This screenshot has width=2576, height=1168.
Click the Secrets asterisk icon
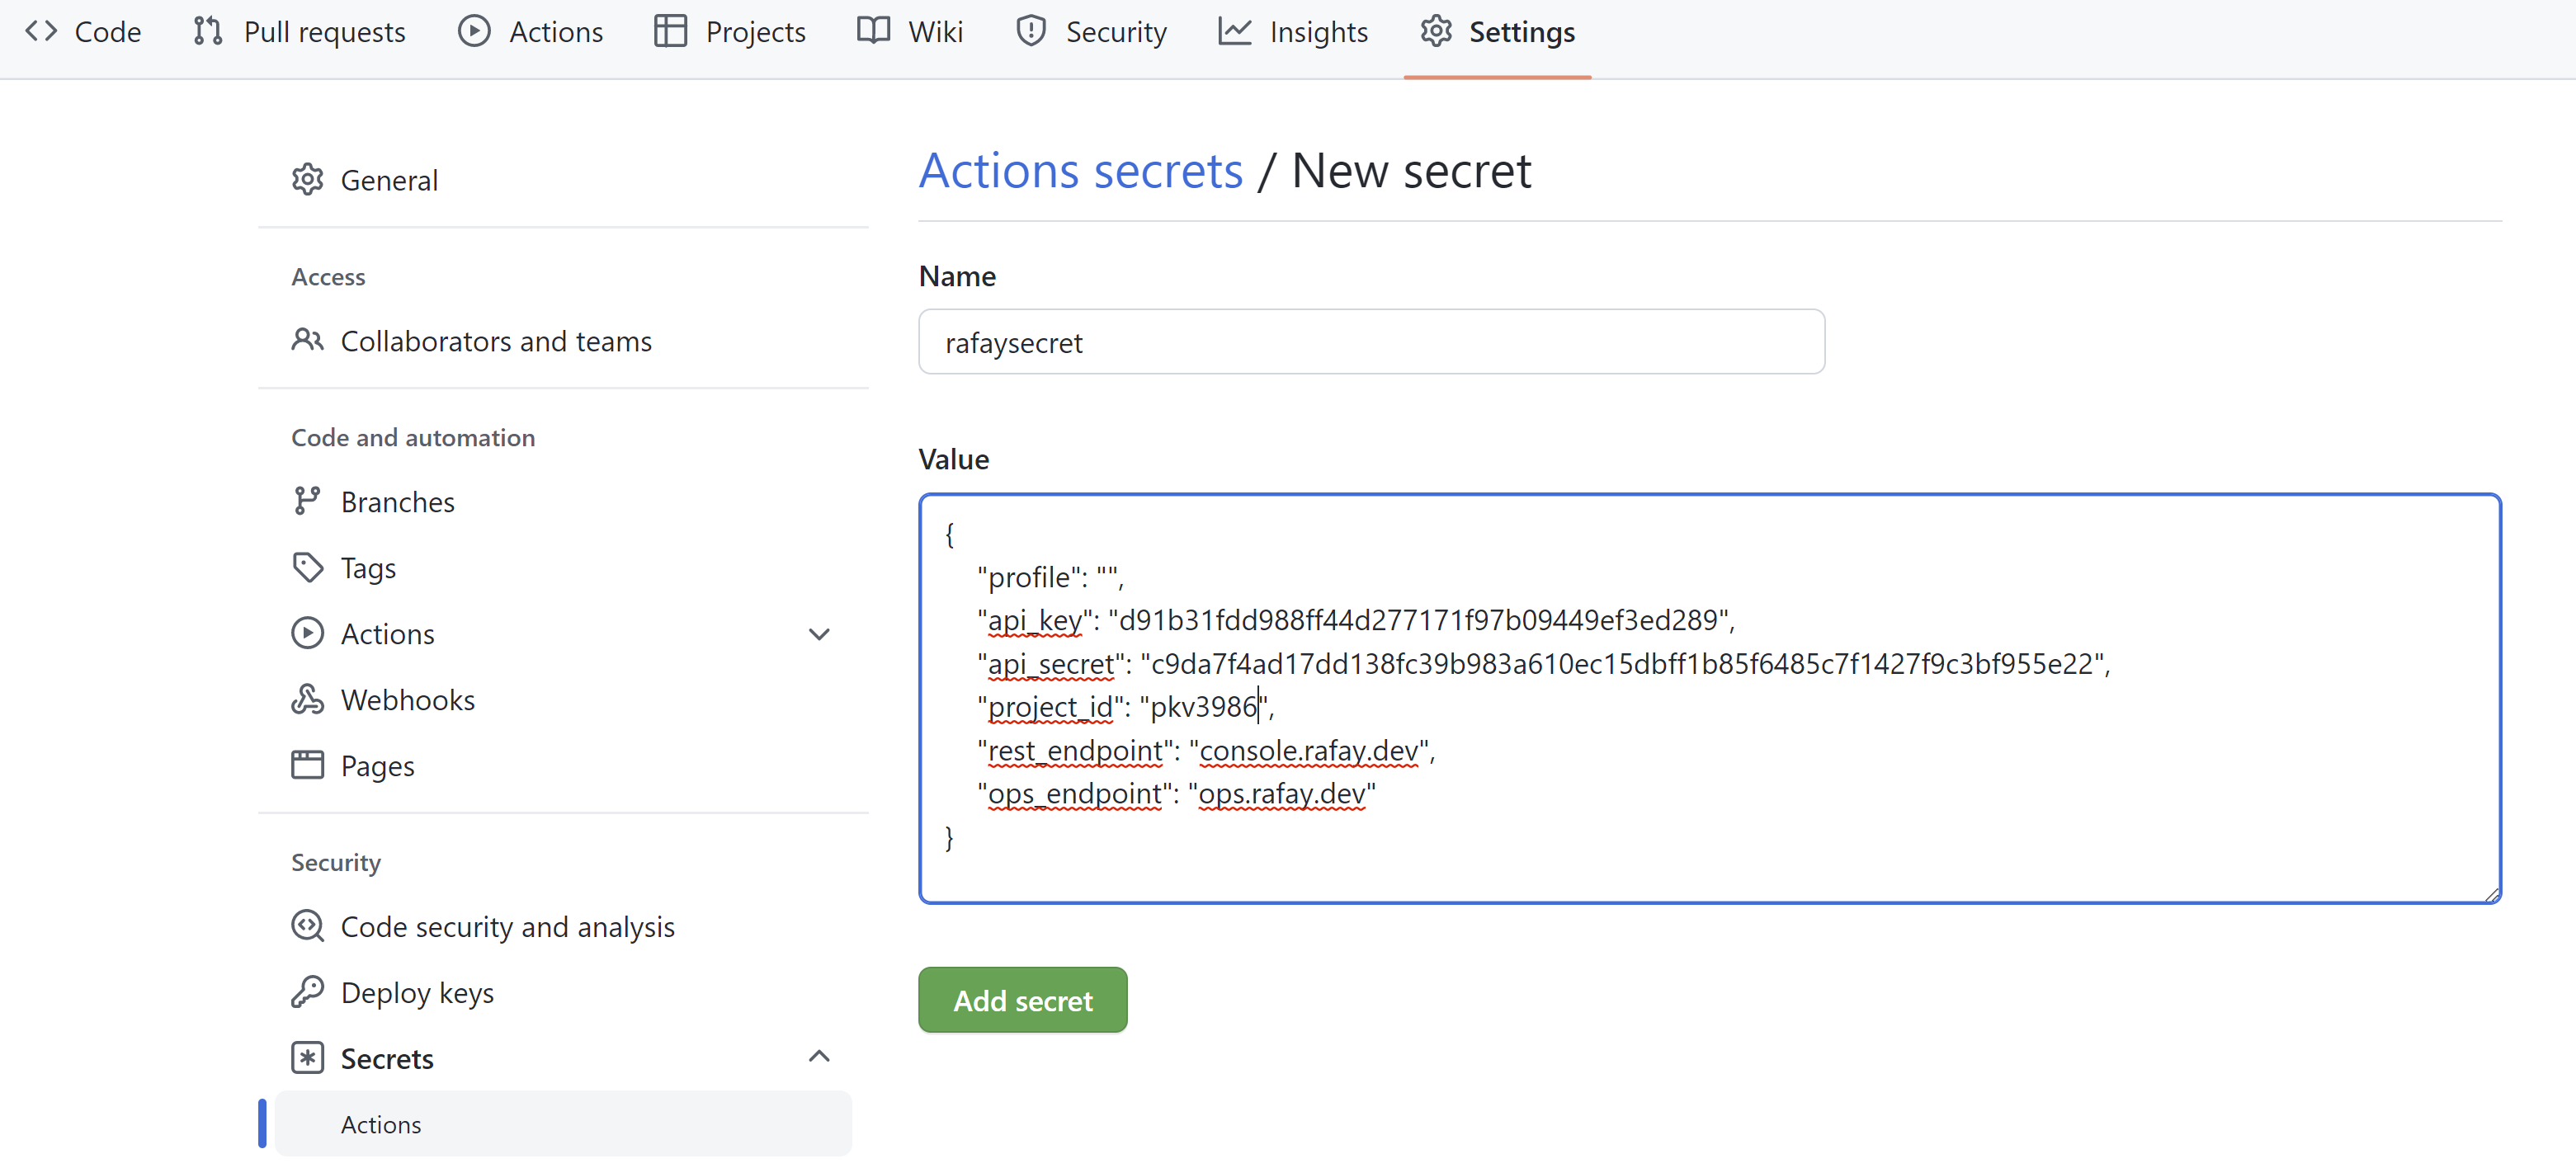(x=307, y=1058)
